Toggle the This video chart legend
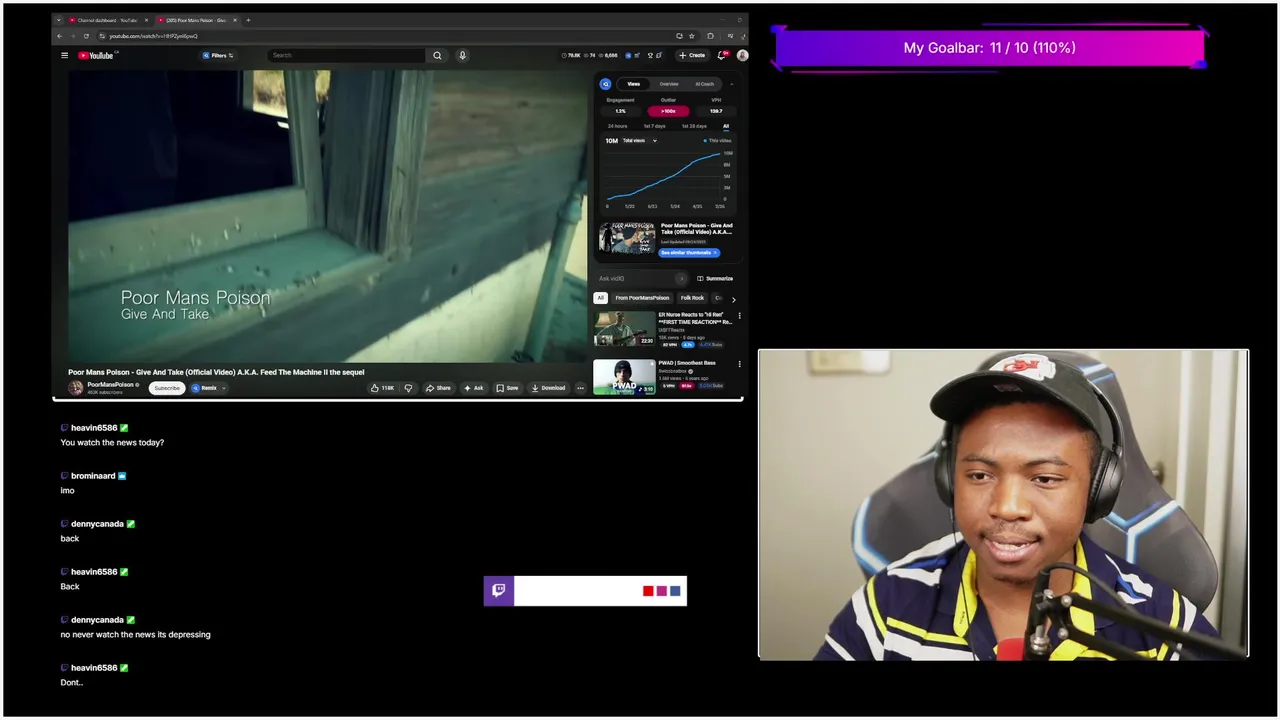The image size is (1280, 720). point(717,141)
